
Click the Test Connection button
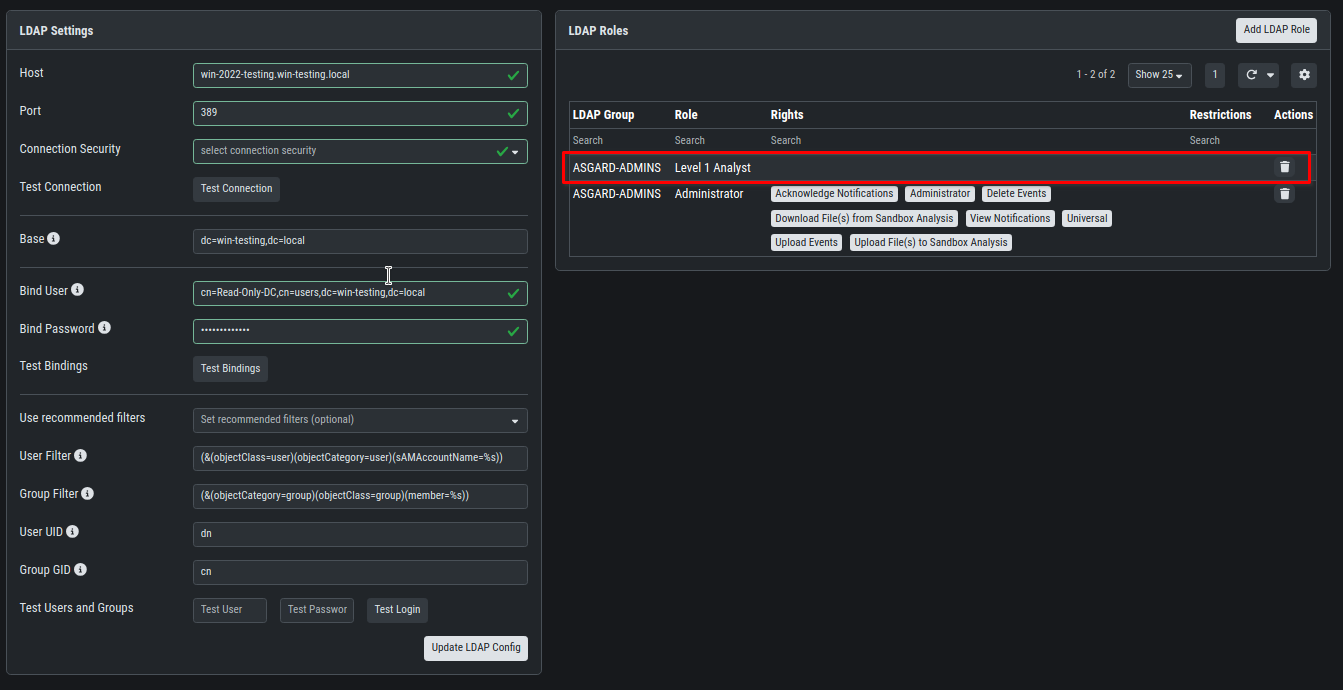click(x=236, y=189)
